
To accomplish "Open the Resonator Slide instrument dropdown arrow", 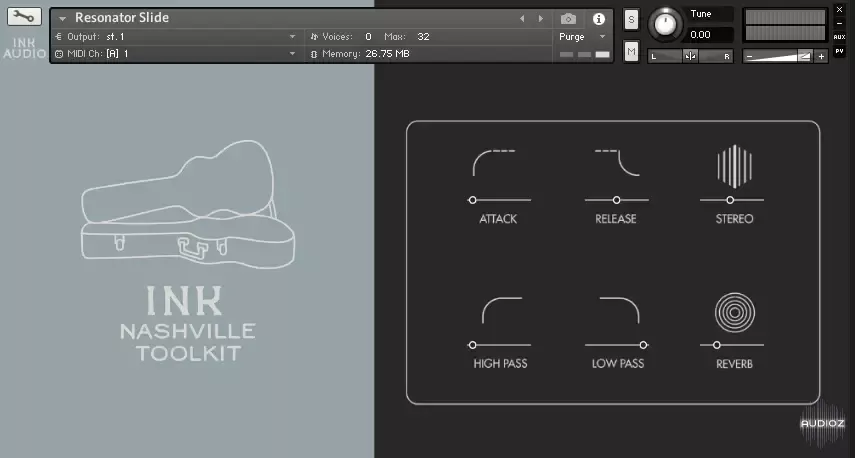I will pos(63,19).
